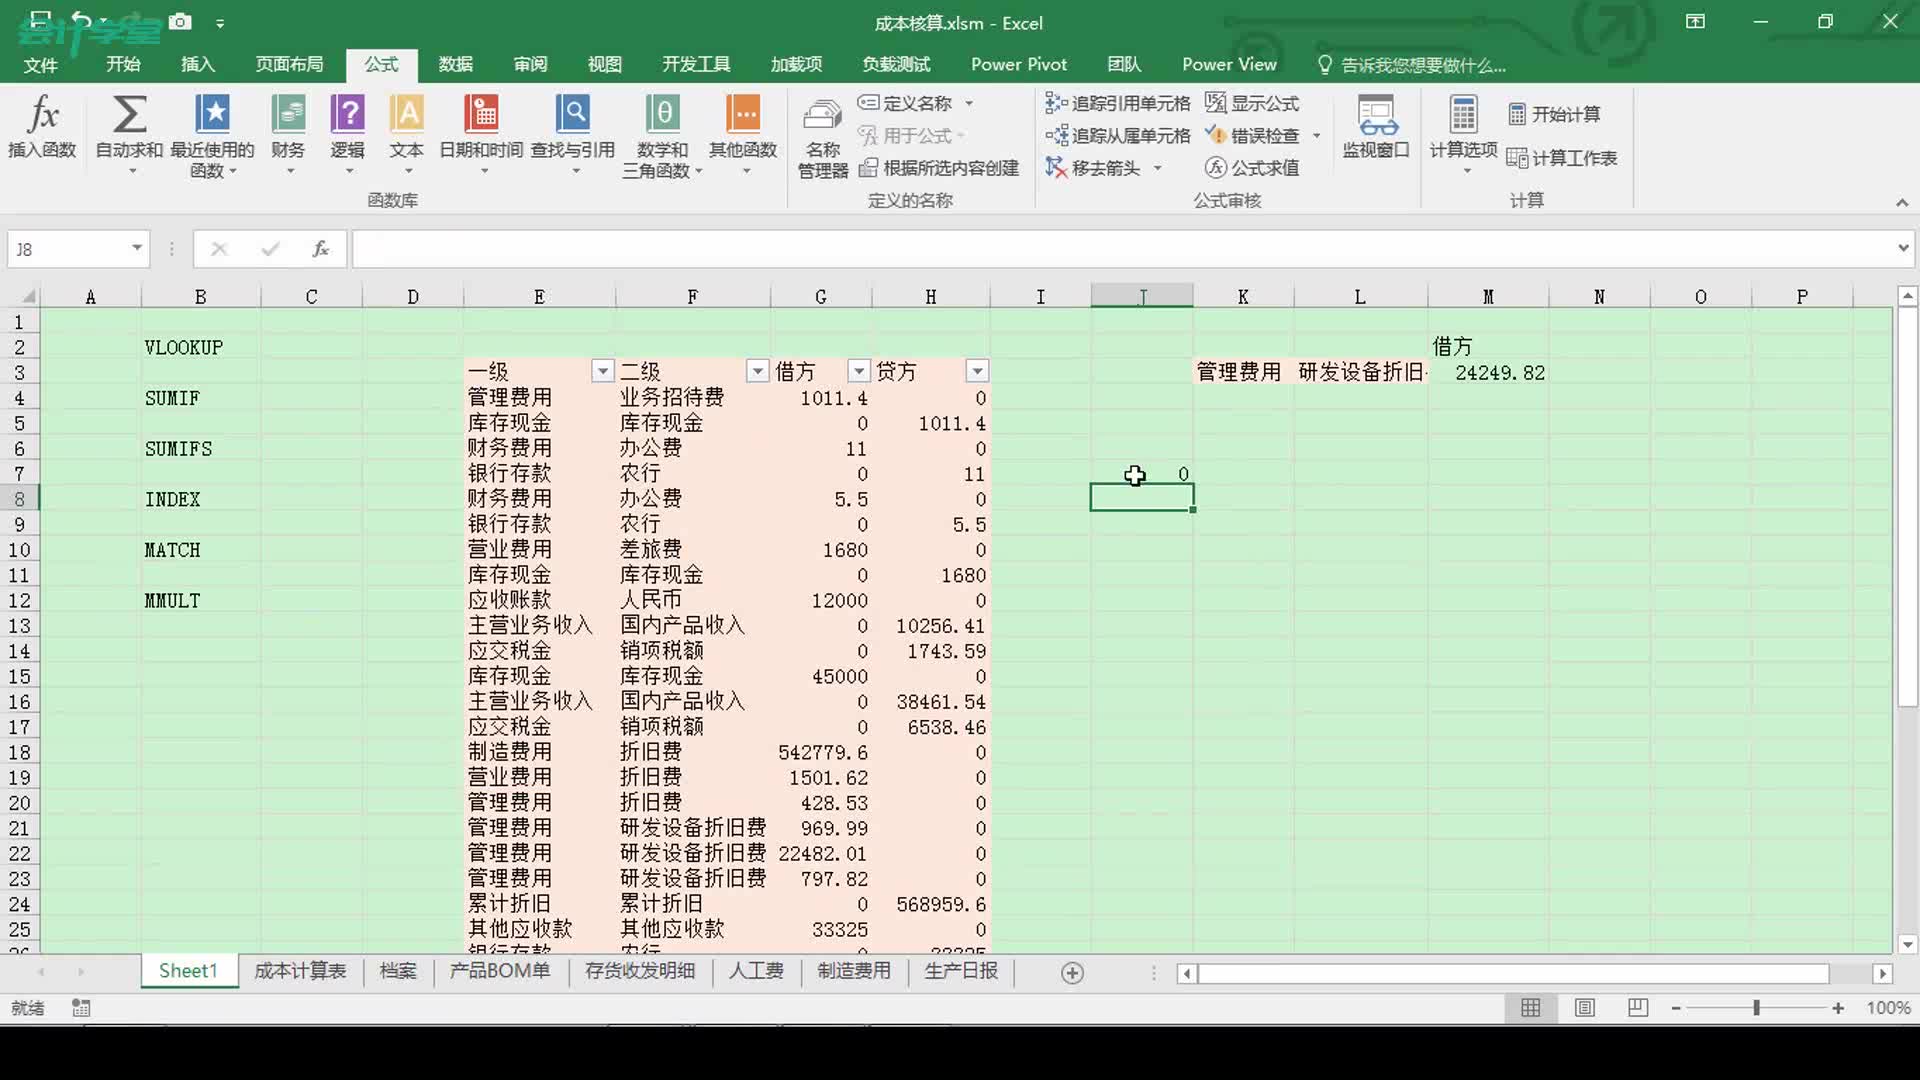
Task: Switch to the 成本计算表 sheet
Action: point(299,971)
